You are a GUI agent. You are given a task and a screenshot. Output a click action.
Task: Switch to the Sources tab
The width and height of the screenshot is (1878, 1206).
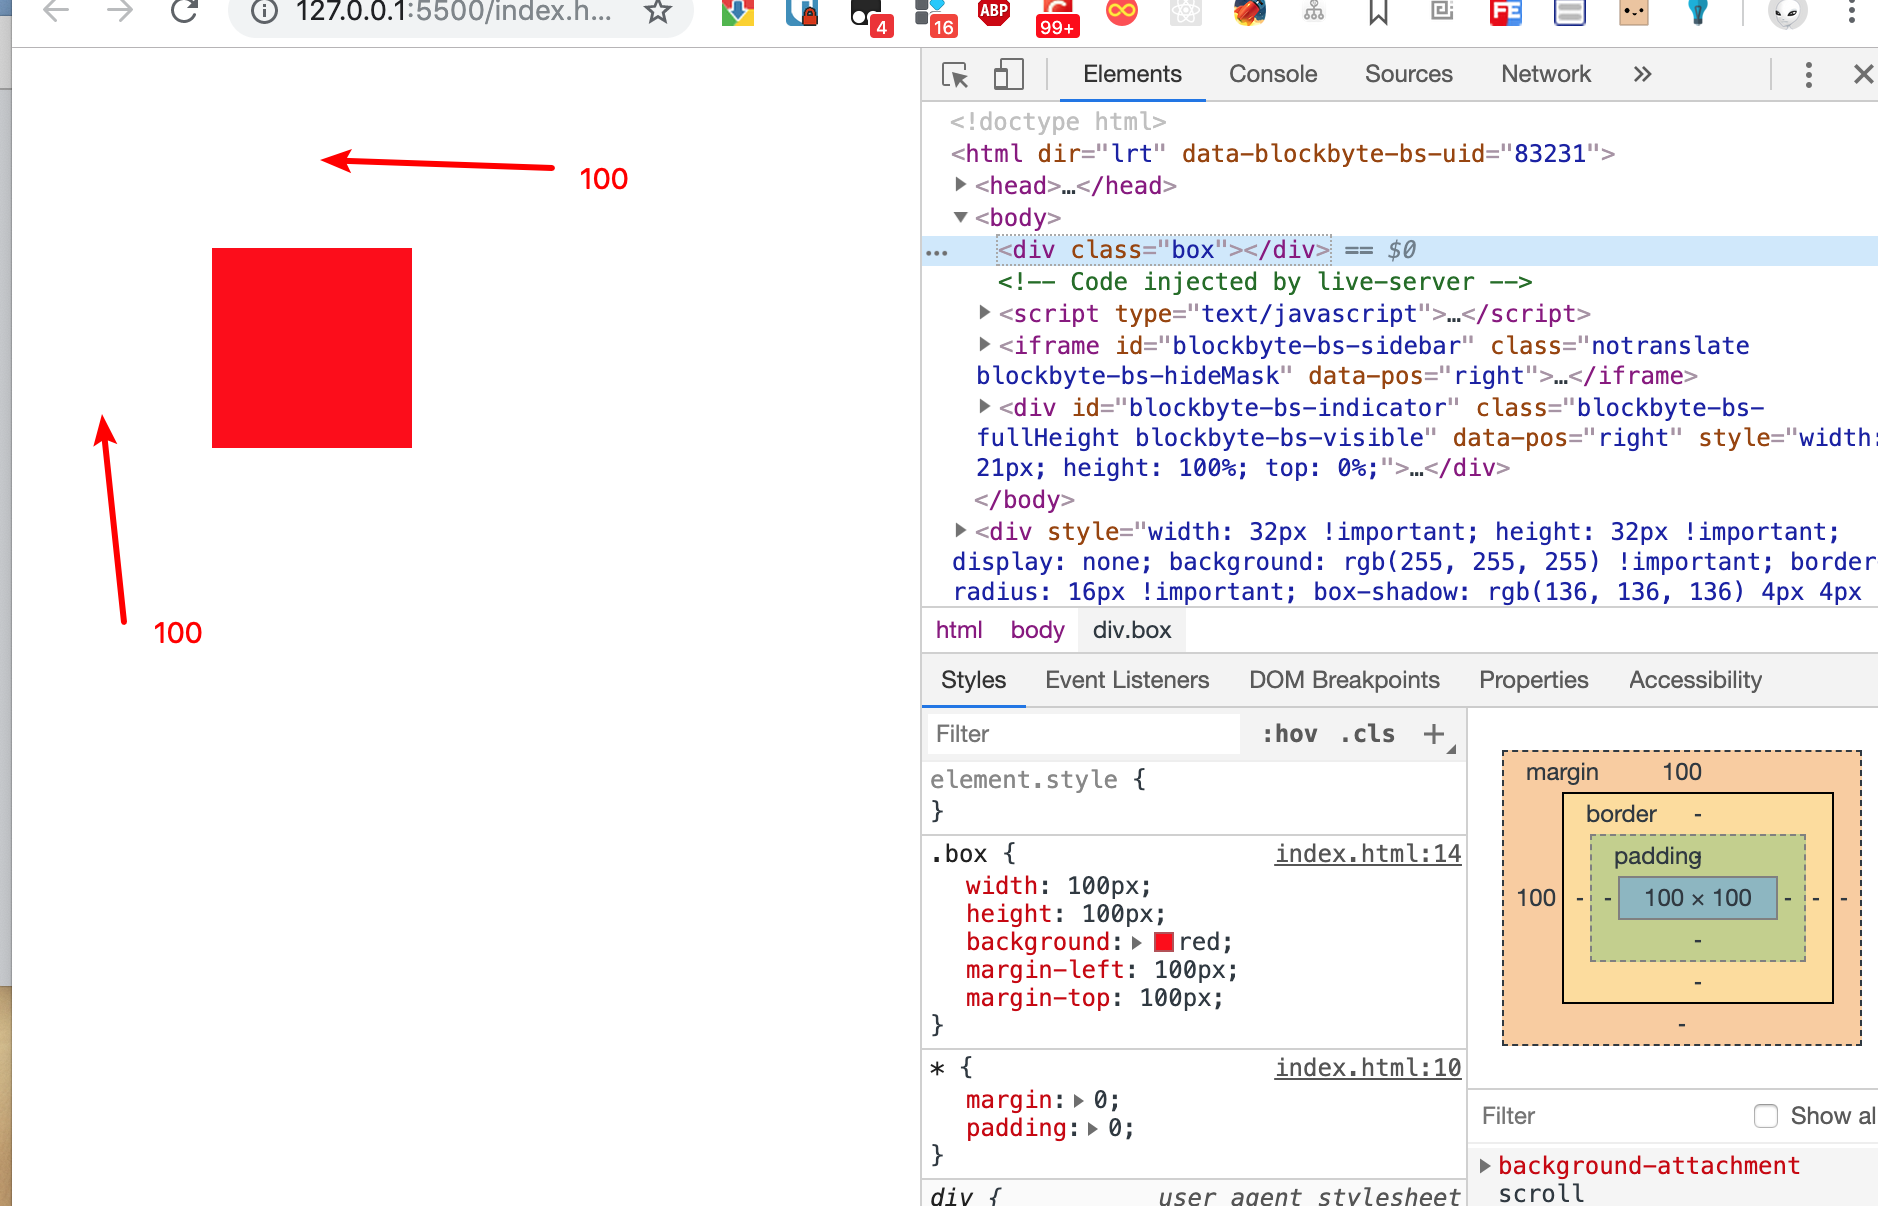click(x=1409, y=74)
